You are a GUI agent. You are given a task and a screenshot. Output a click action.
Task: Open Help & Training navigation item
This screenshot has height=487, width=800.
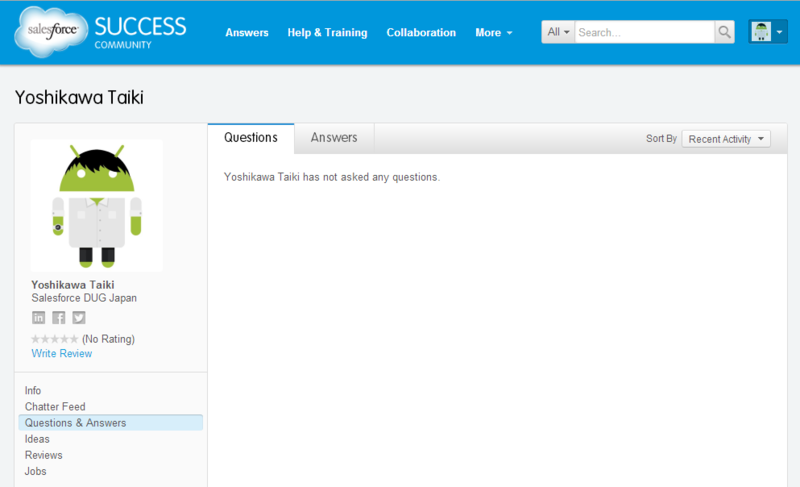[327, 33]
